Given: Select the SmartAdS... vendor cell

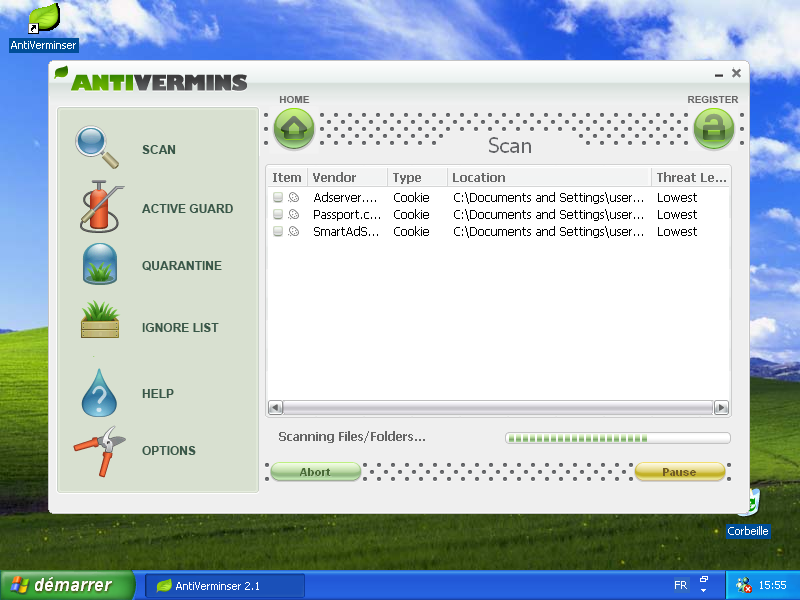Looking at the screenshot, I should pyautogui.click(x=346, y=231).
